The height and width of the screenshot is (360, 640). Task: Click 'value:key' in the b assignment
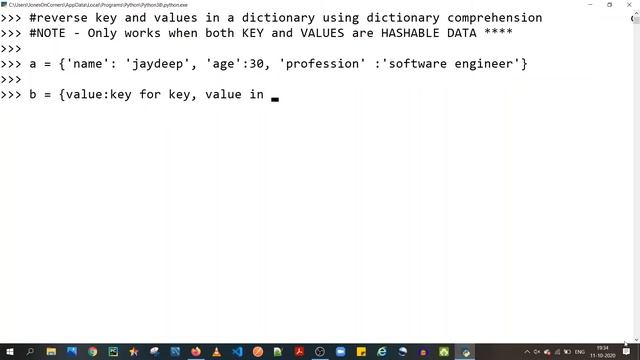pos(98,95)
